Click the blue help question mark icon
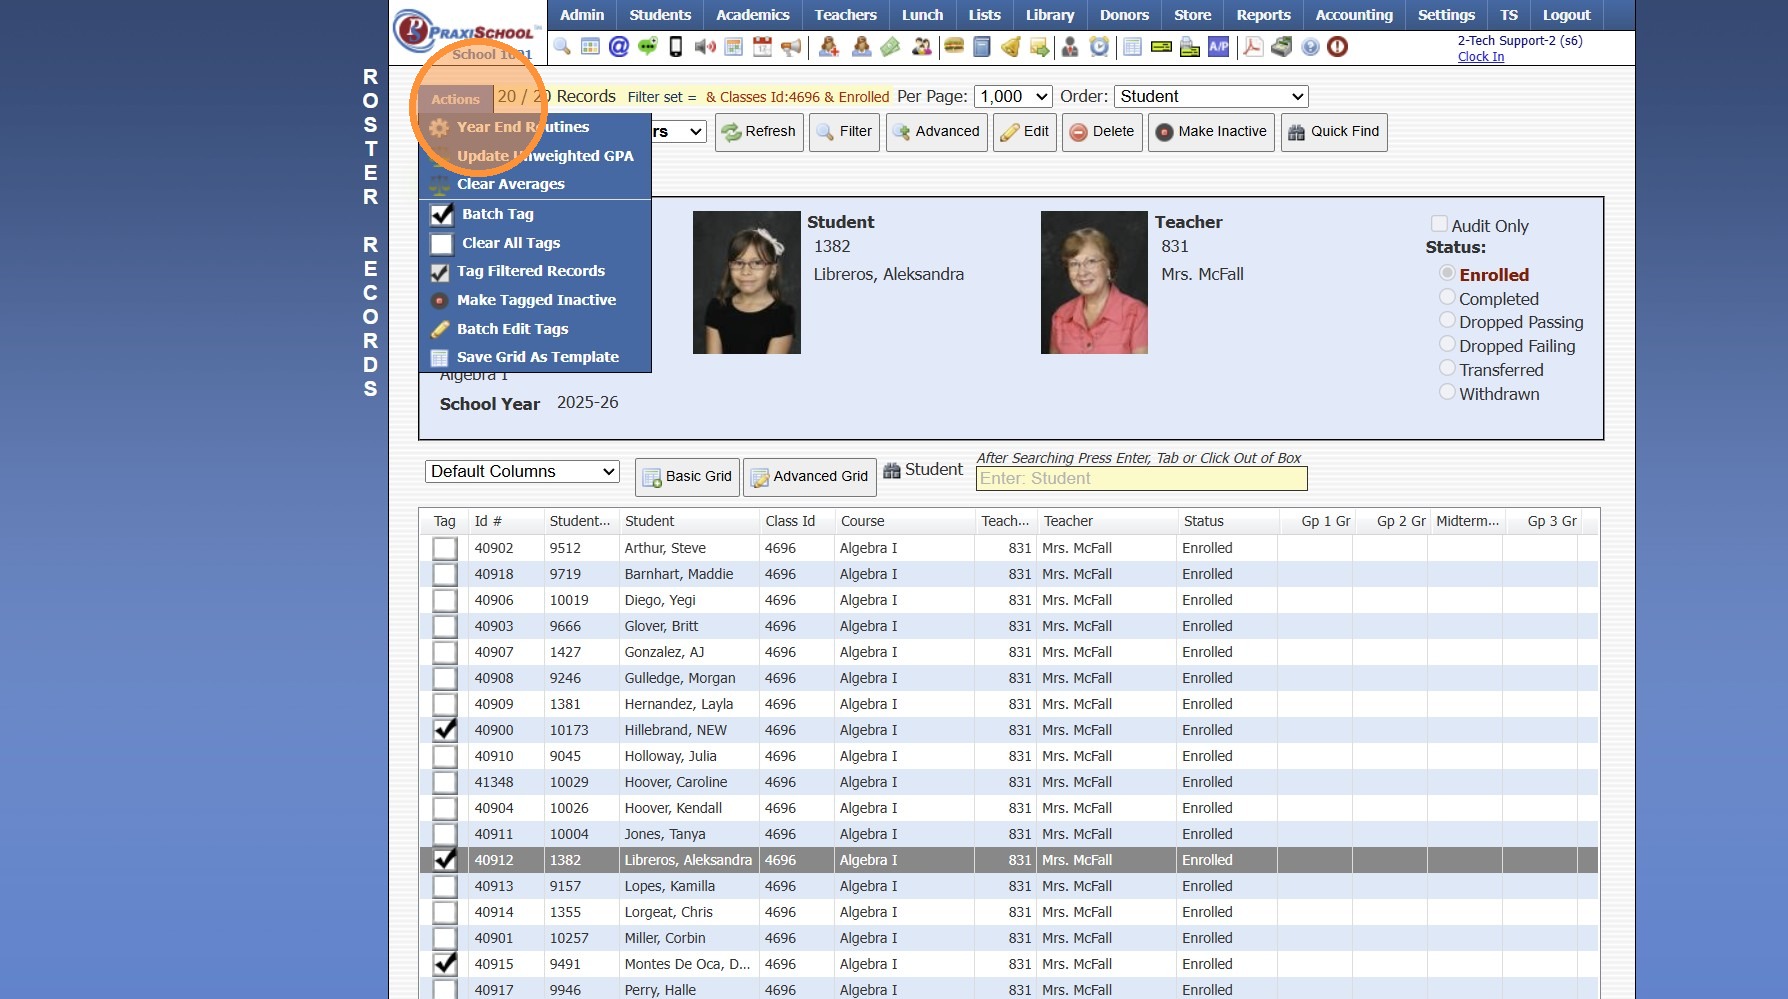The image size is (1788, 999). pos(1310,46)
